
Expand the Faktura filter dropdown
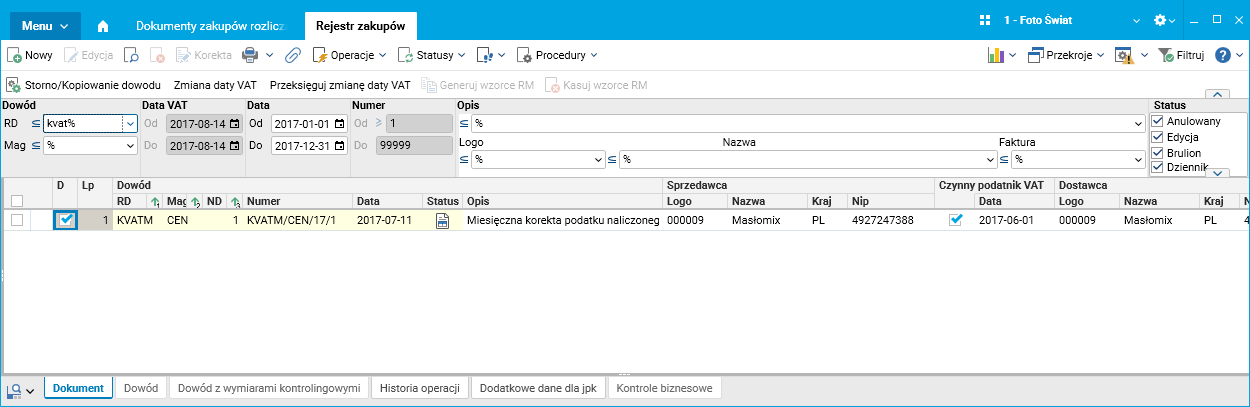coord(1139,159)
